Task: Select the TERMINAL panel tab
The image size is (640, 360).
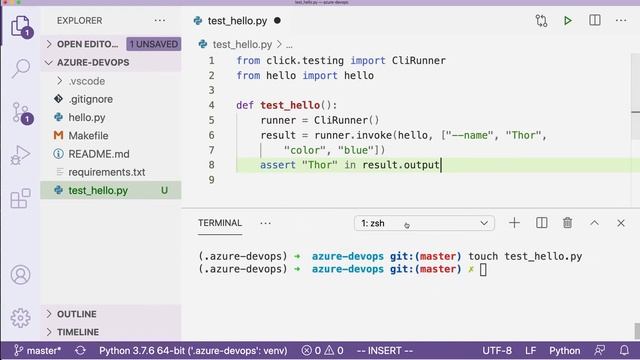Action: point(220,223)
